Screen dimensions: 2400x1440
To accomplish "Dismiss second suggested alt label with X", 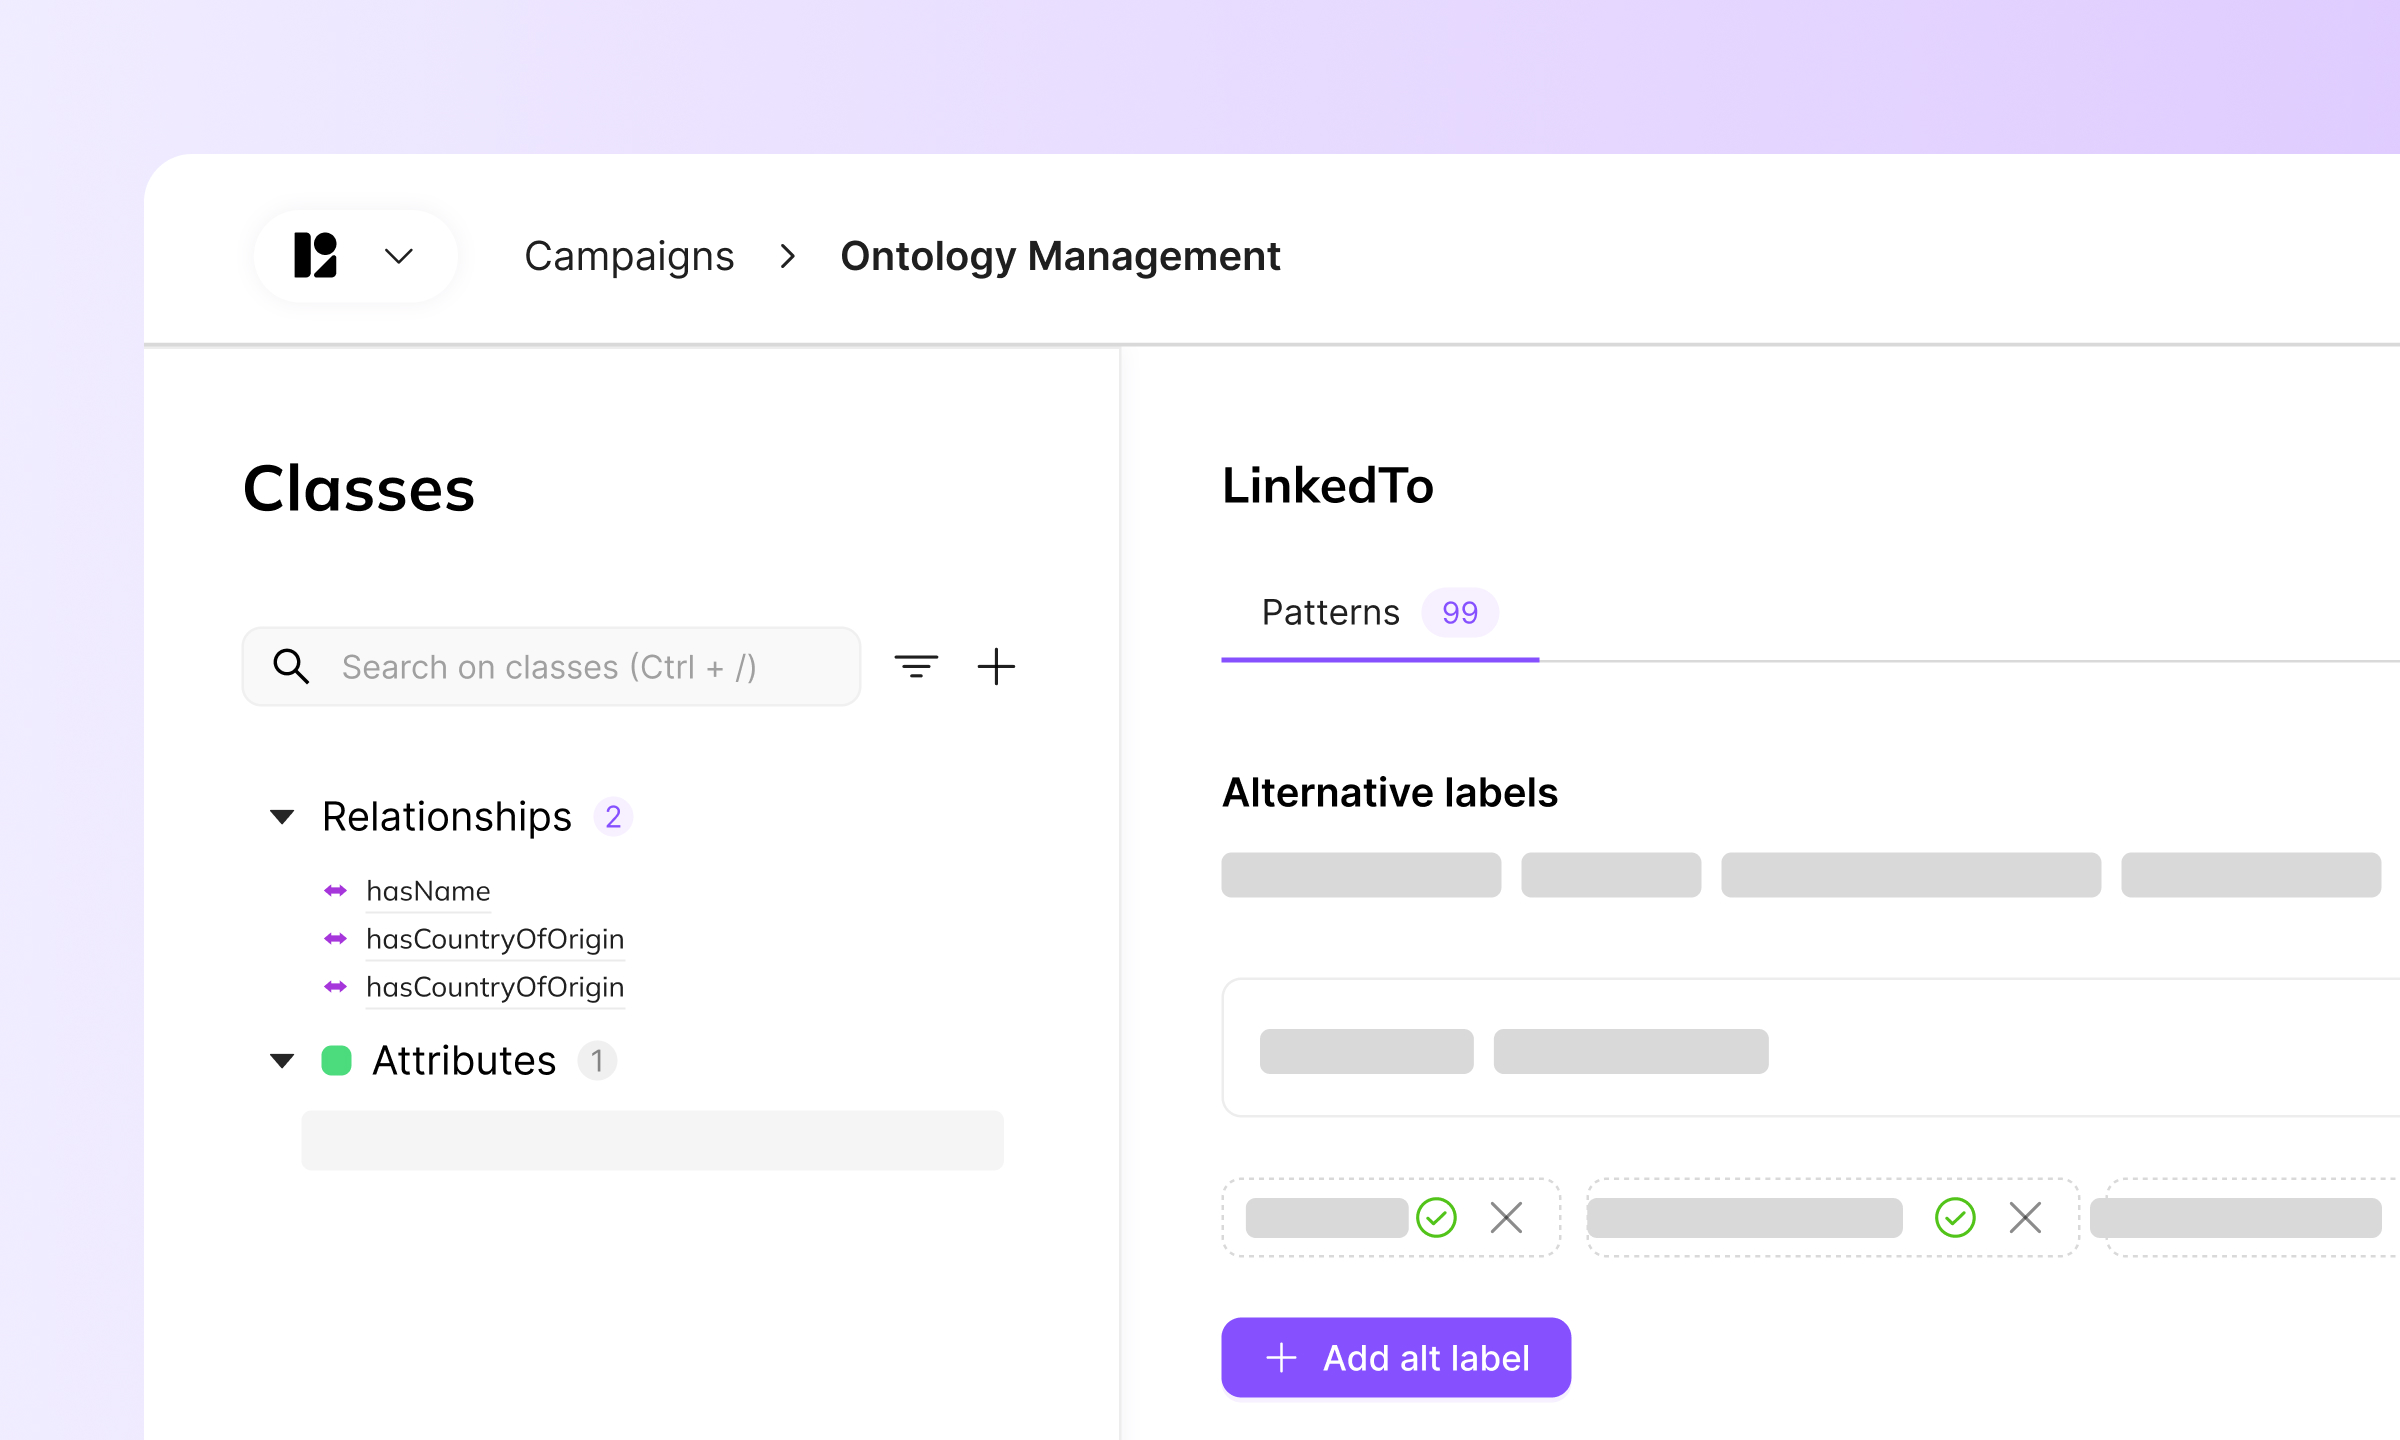I will pyautogui.click(x=2025, y=1217).
